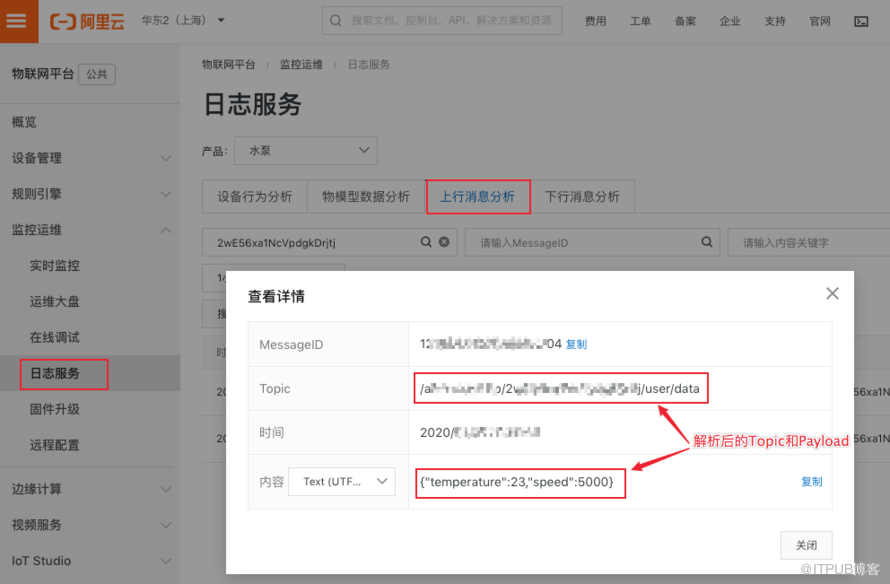
Task: Clear the device name field text
Action: click(444, 242)
